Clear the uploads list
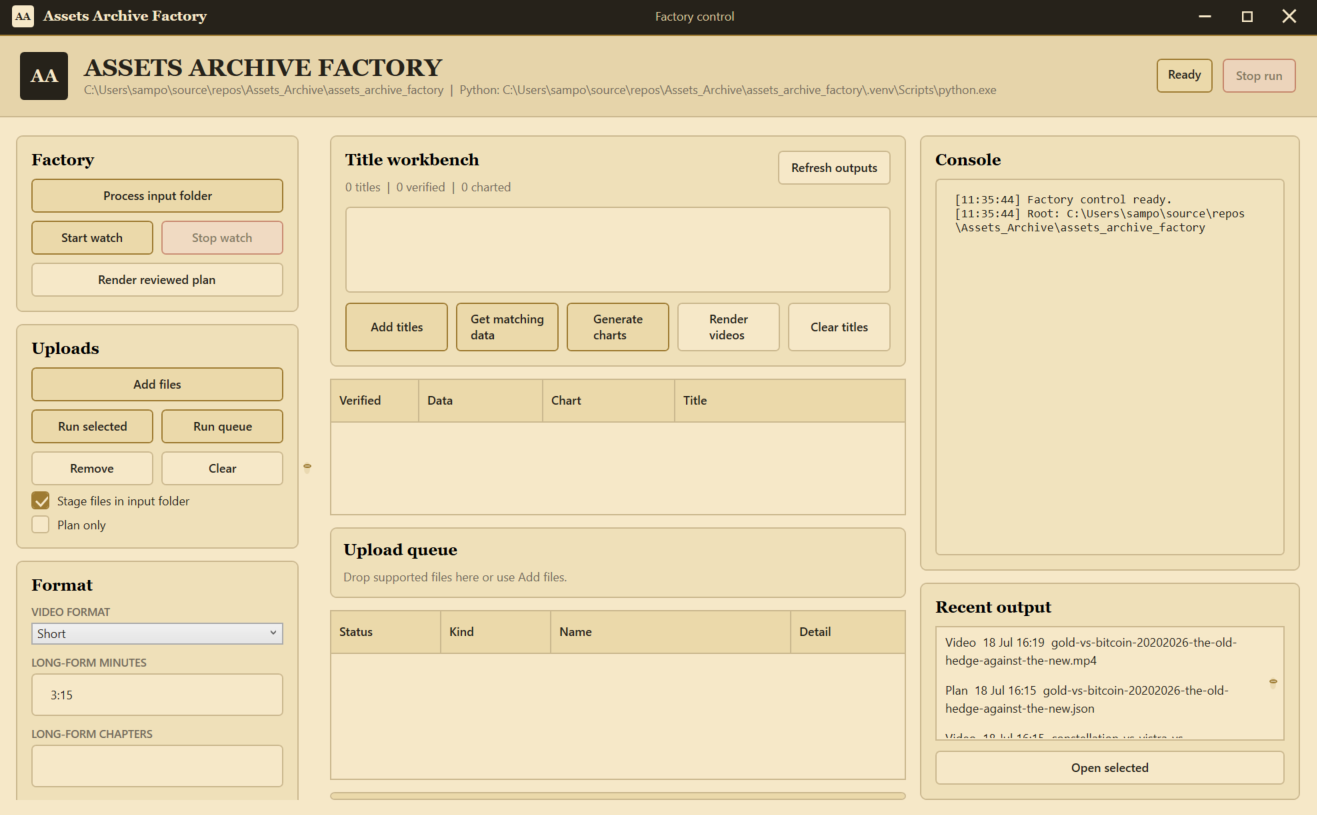1317x815 pixels. click(x=222, y=468)
